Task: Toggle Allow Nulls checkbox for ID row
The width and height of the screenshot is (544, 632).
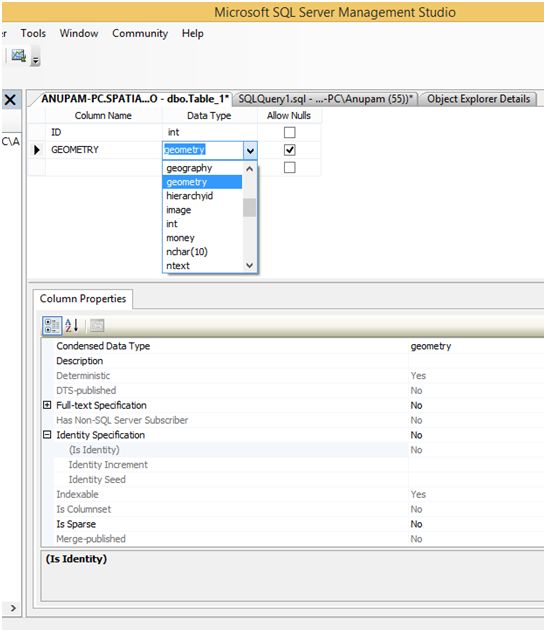Action: 289,132
